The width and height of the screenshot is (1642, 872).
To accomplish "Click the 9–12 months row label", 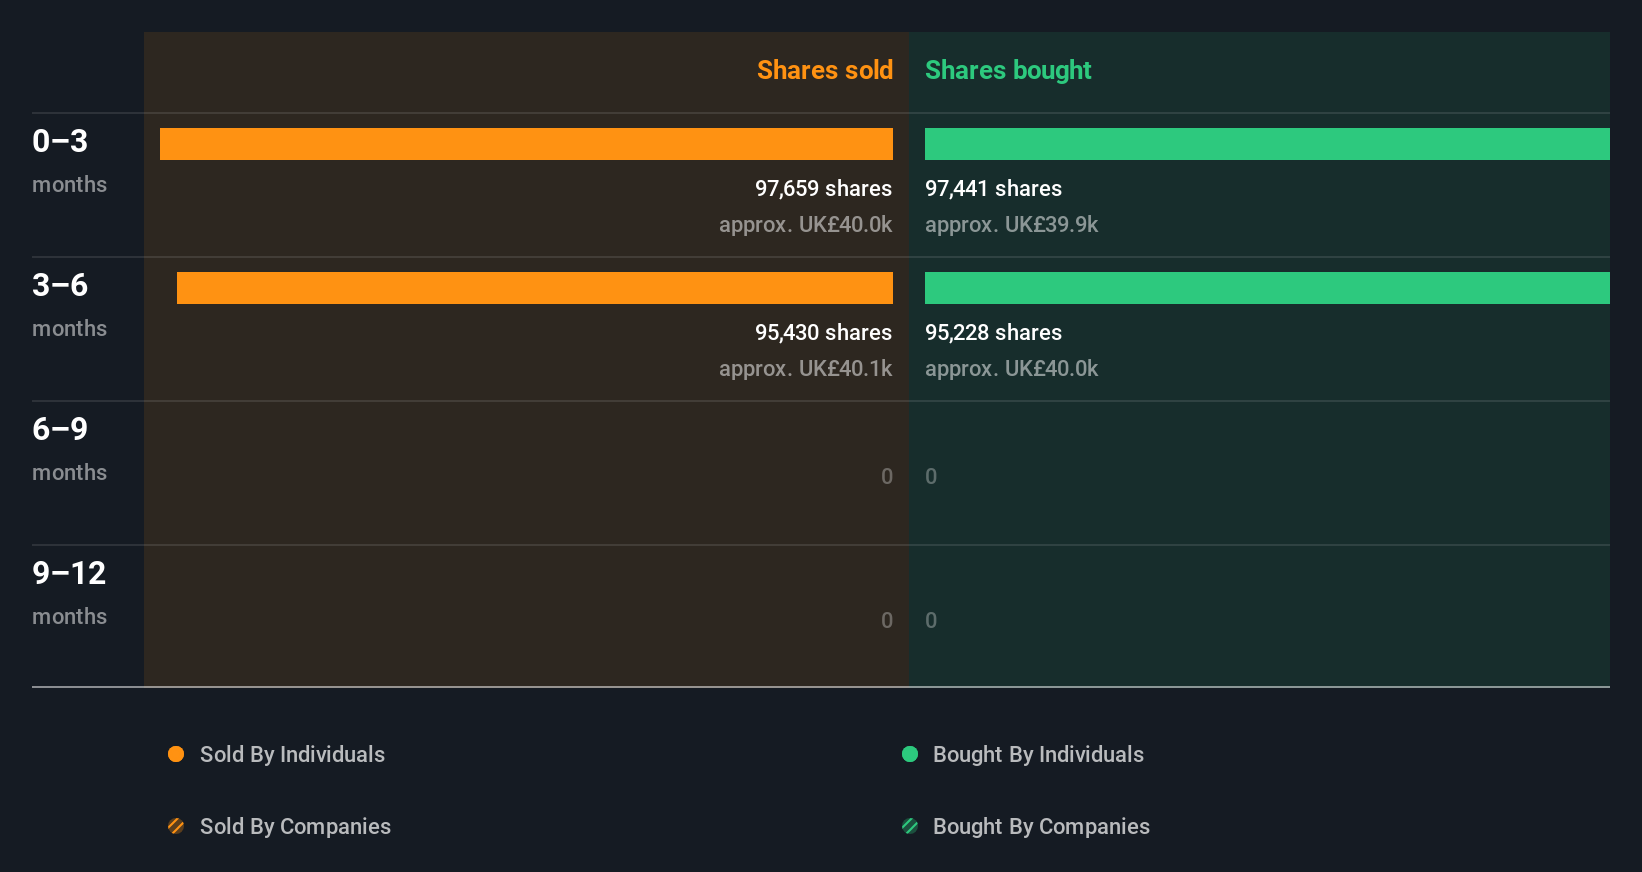I will pos(69,592).
